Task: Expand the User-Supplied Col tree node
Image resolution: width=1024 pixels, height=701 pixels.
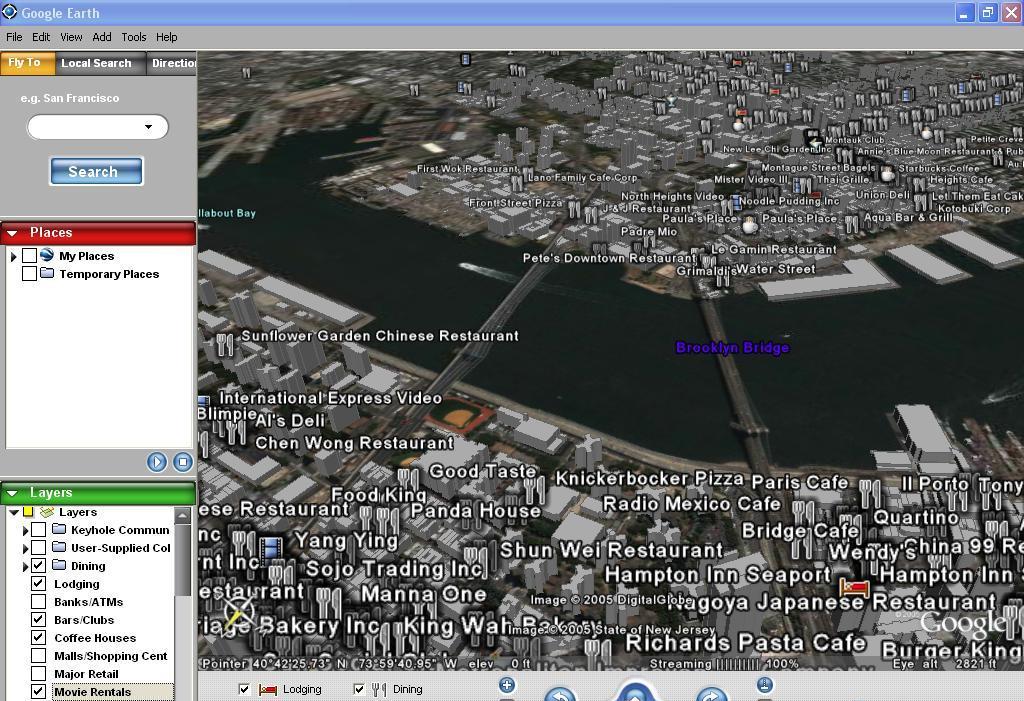Action: [25, 548]
